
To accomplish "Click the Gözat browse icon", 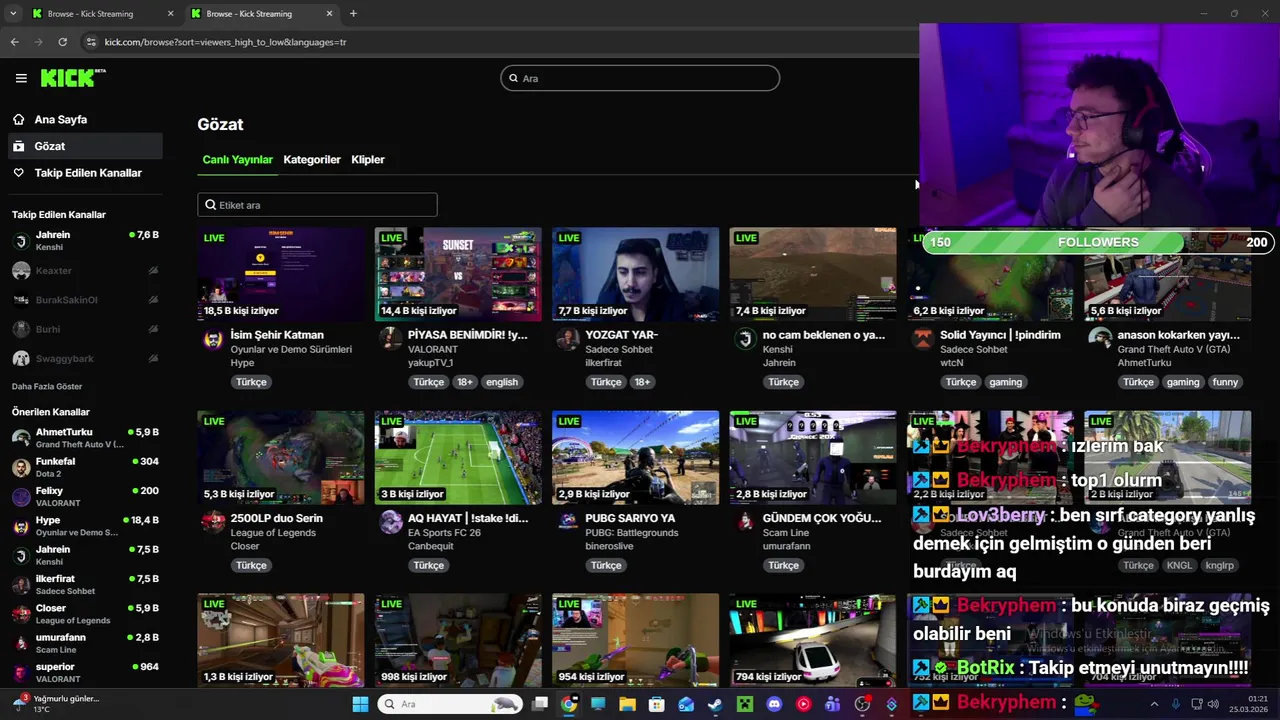I will coord(18,146).
